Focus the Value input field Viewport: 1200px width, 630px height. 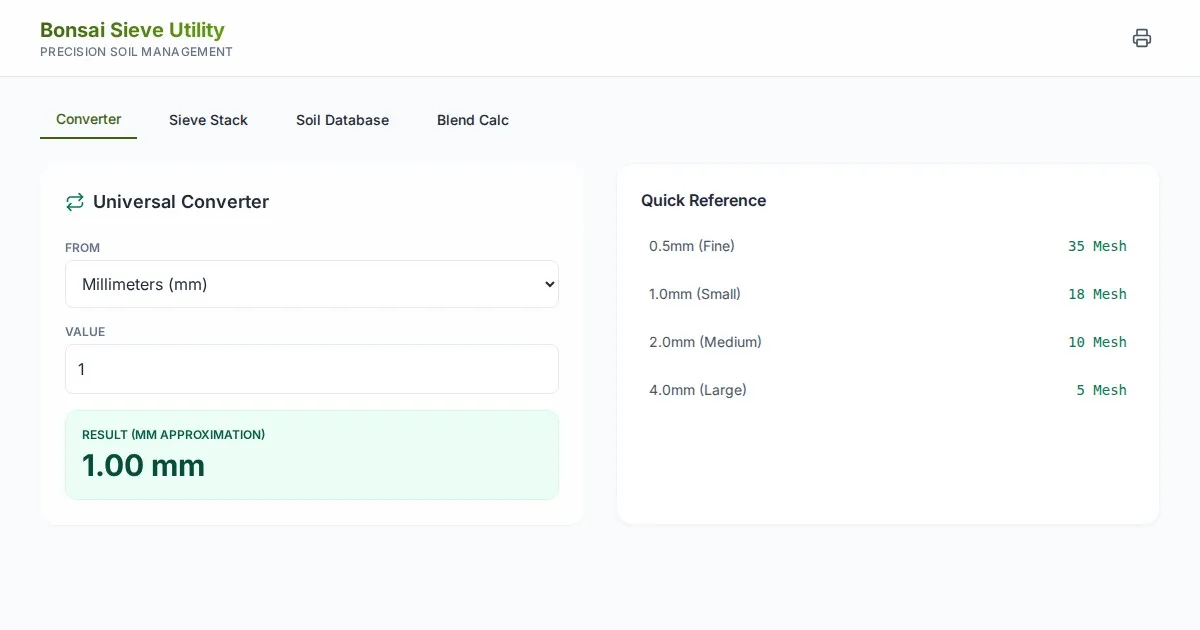point(311,369)
